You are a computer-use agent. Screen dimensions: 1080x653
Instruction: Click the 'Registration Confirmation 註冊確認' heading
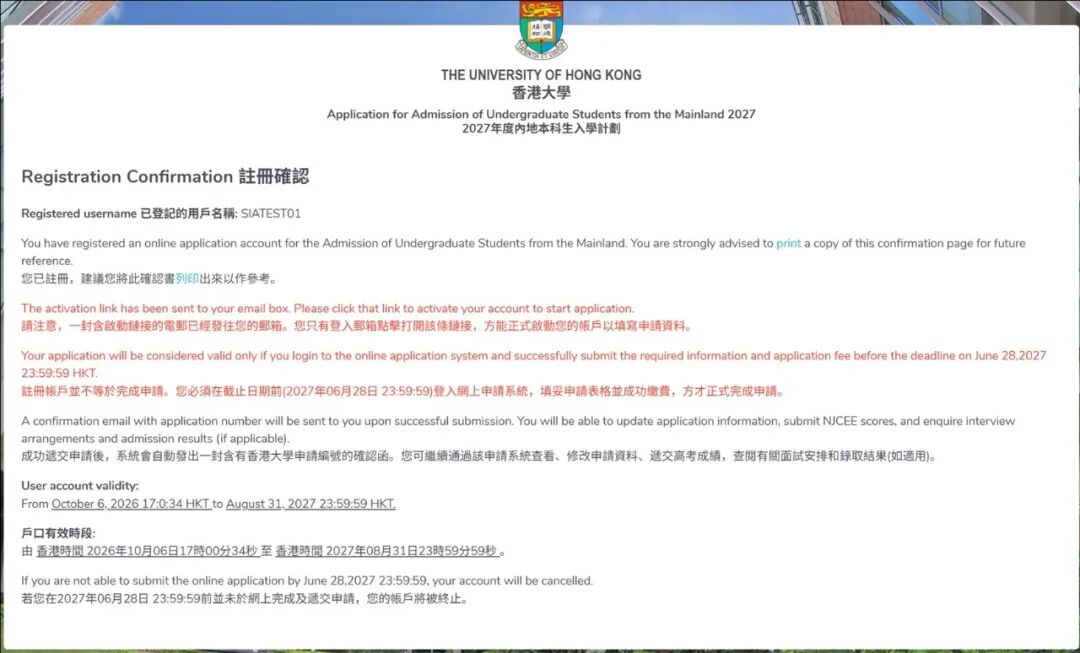(x=165, y=176)
